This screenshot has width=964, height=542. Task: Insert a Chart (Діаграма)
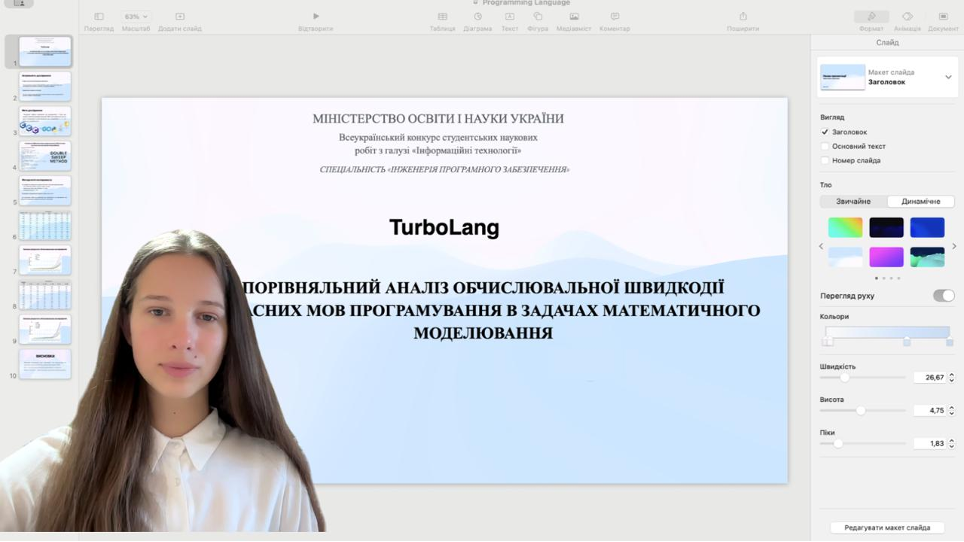click(x=478, y=17)
